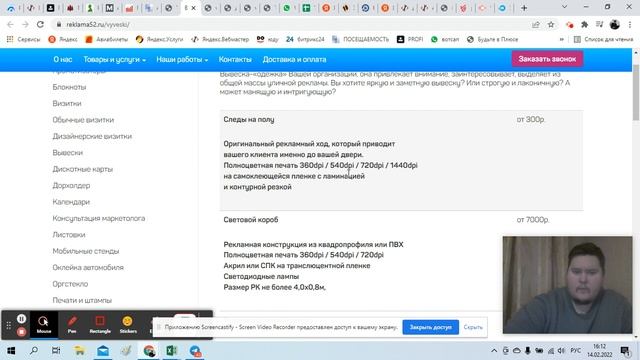Click the Закрыть доступ button

click(x=431, y=327)
